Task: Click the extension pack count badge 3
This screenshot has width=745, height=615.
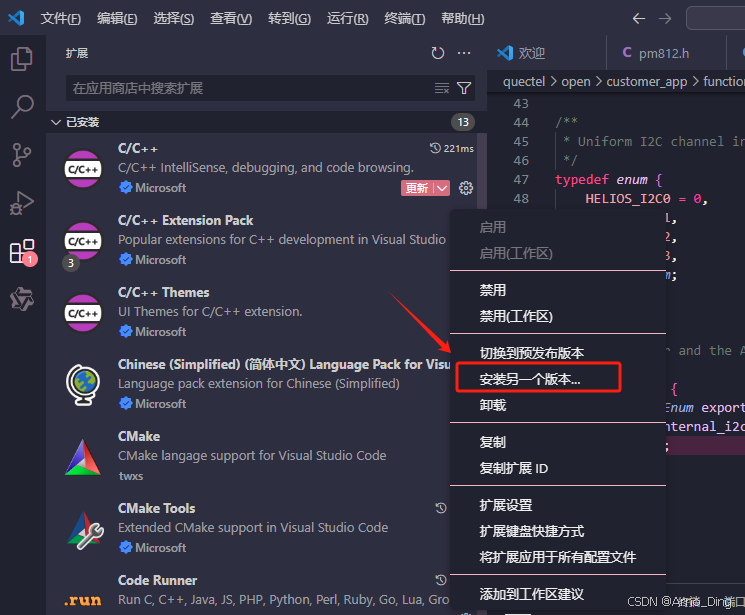Action: [x=71, y=263]
